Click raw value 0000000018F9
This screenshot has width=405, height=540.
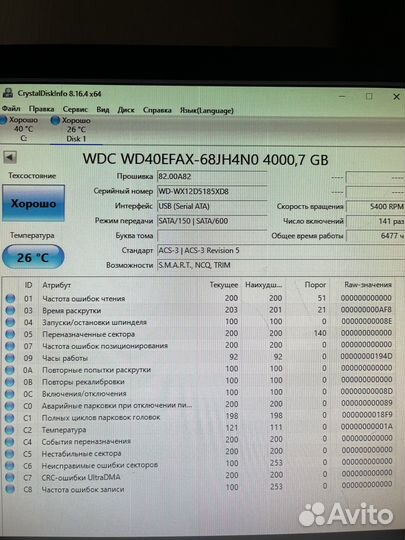pos(367,415)
